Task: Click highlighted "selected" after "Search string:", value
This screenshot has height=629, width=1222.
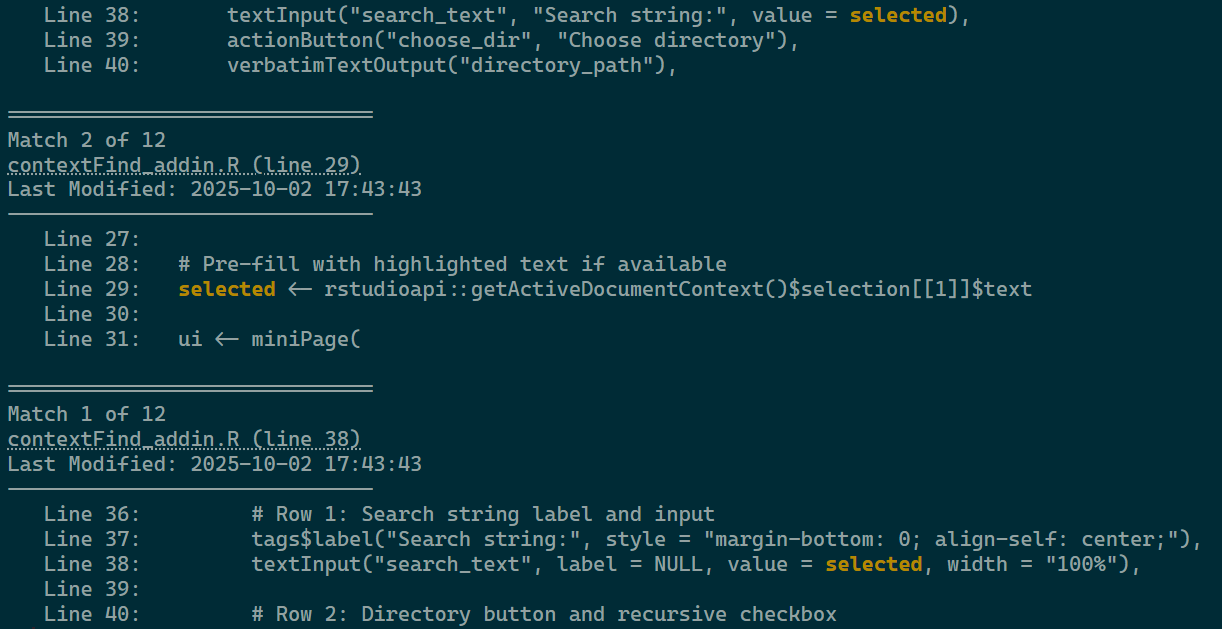Action: click(898, 15)
